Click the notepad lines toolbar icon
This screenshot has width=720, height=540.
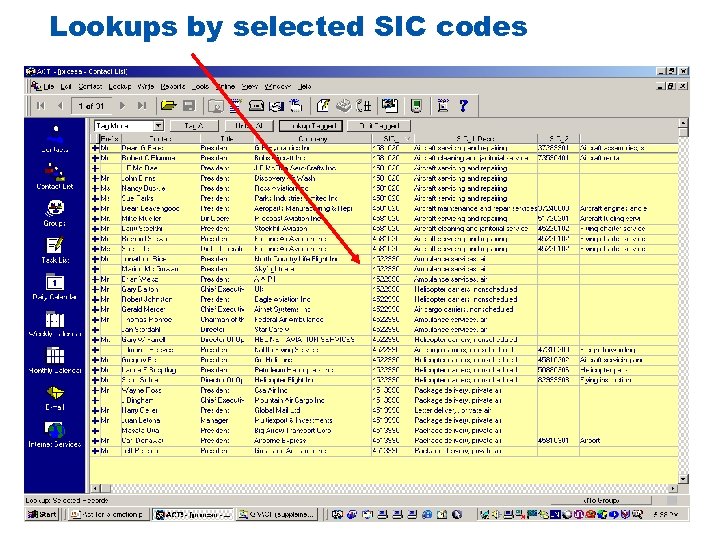[x=235, y=106]
